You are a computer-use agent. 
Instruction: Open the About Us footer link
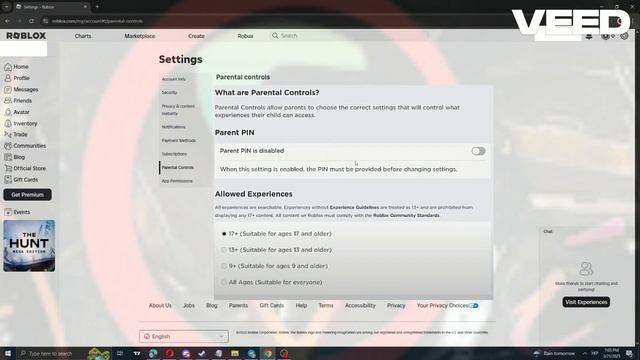pos(160,305)
